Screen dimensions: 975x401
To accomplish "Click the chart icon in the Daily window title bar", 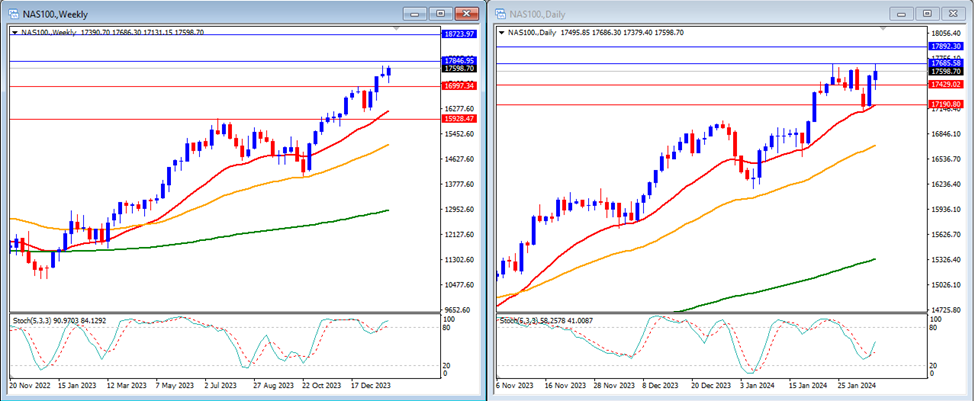I will click(x=502, y=13).
